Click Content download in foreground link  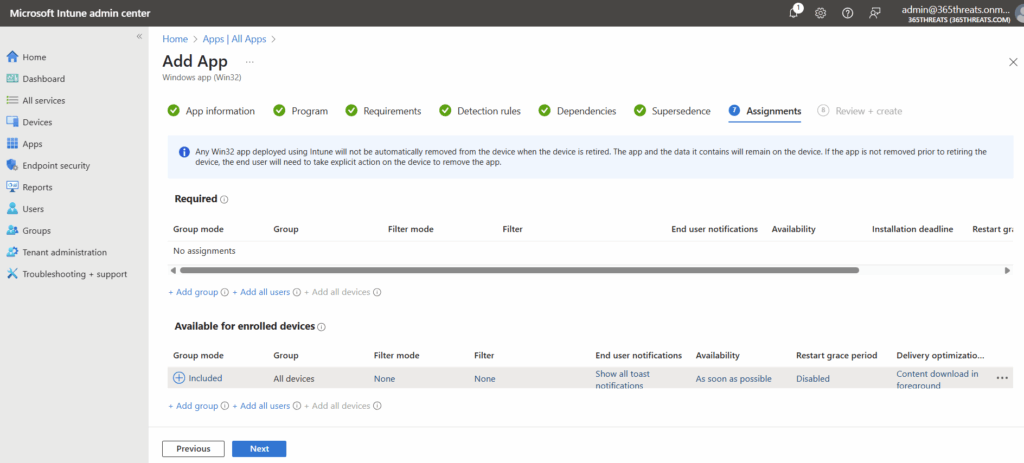[937, 379]
